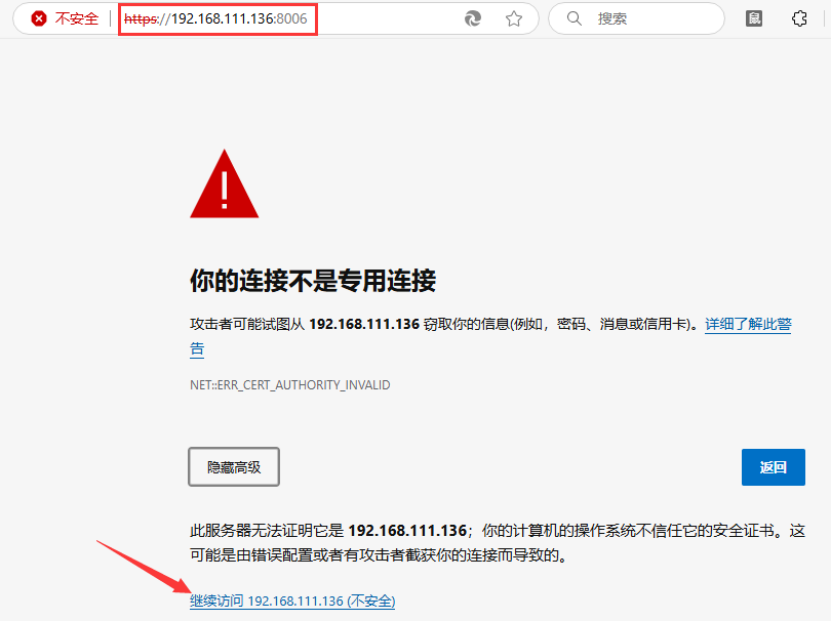Add page to favorites with star icon

click(x=514, y=19)
